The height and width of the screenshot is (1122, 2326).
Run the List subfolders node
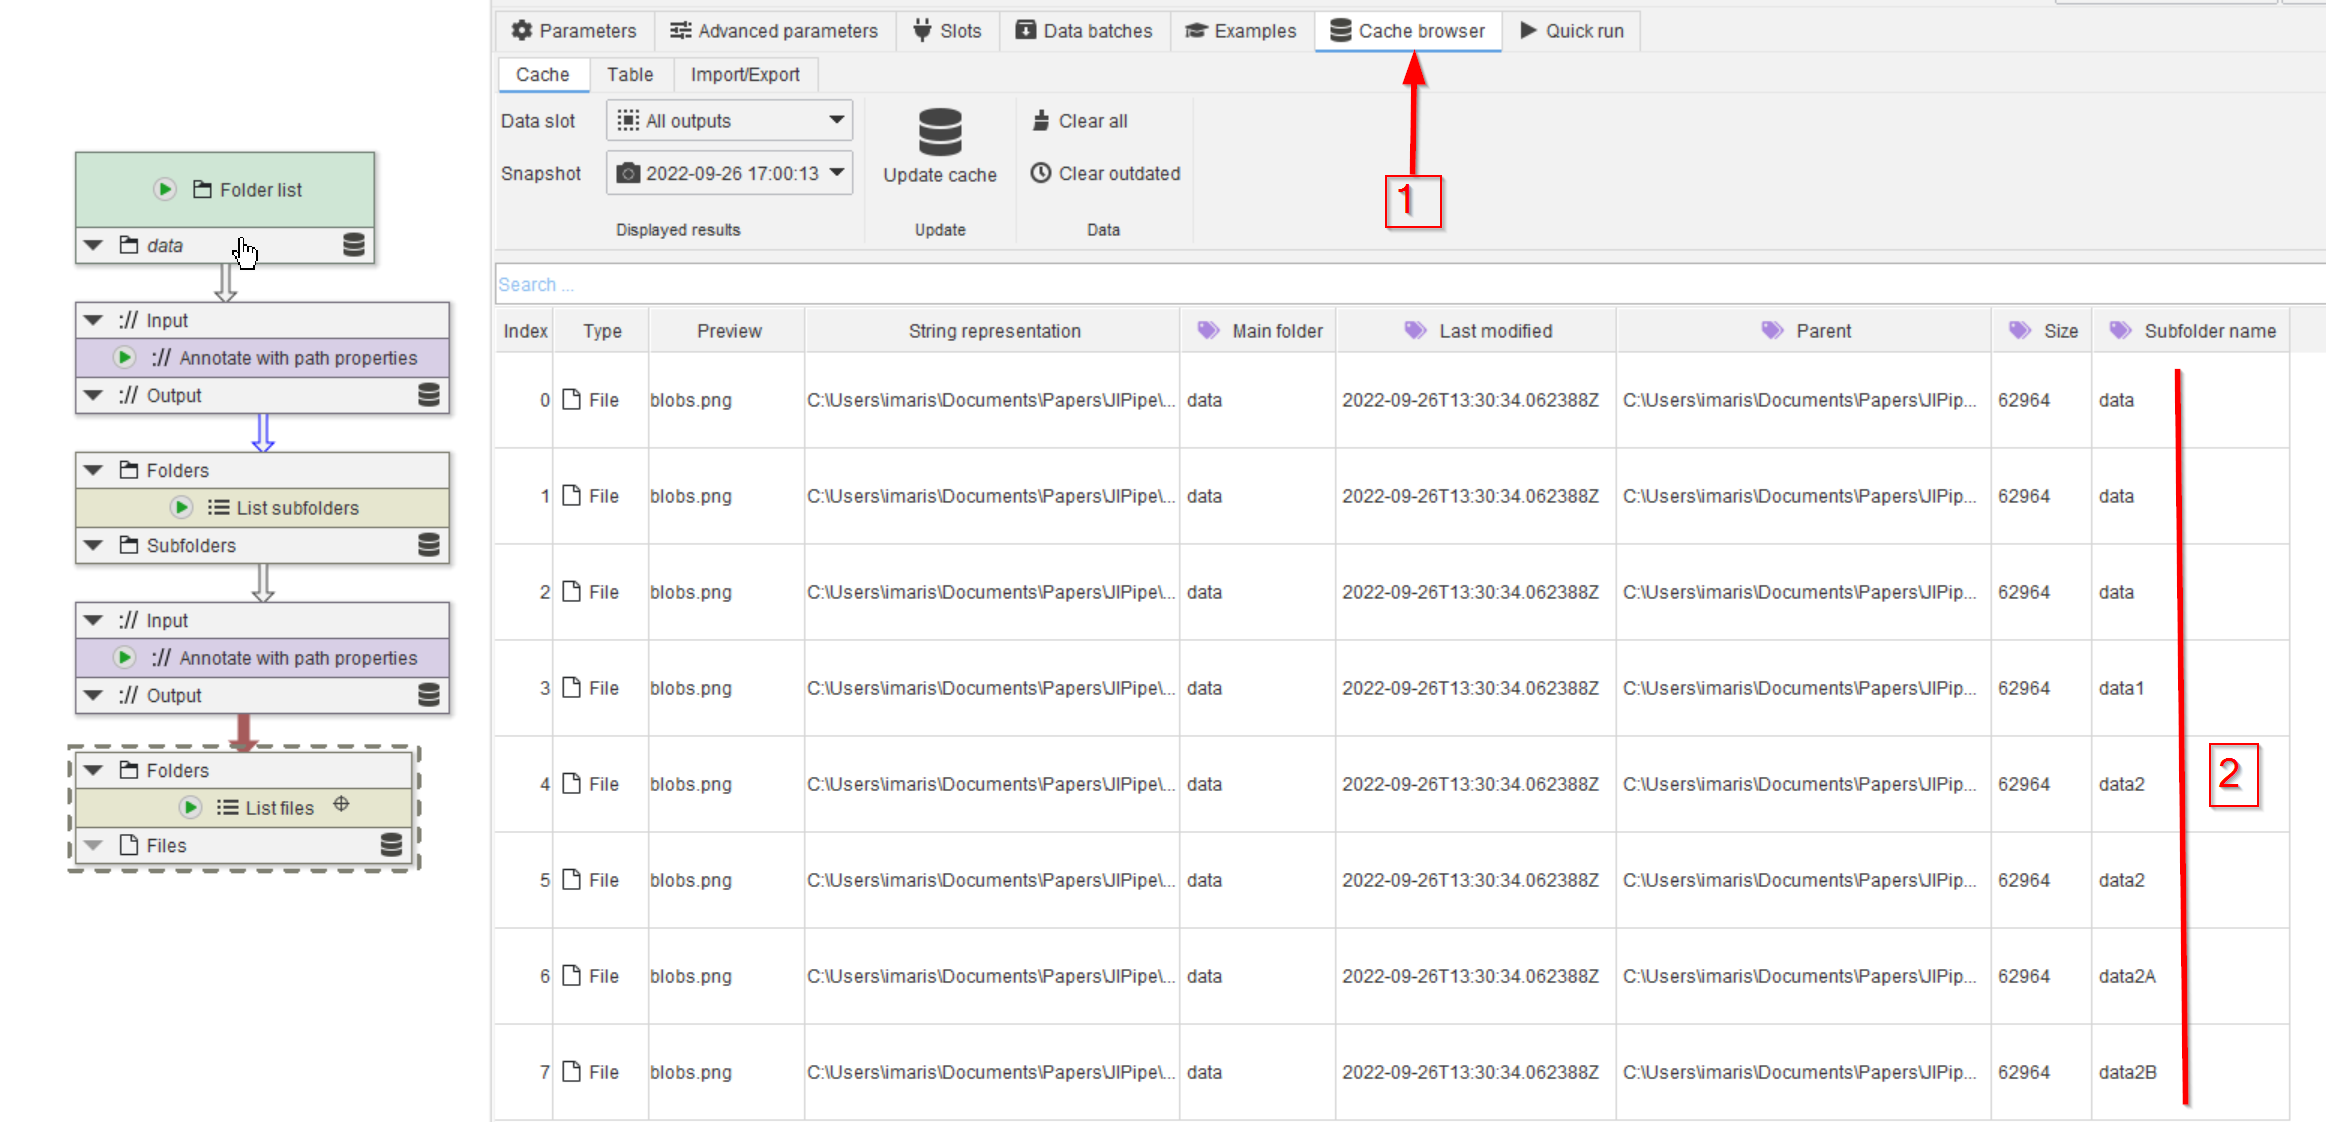coord(181,507)
